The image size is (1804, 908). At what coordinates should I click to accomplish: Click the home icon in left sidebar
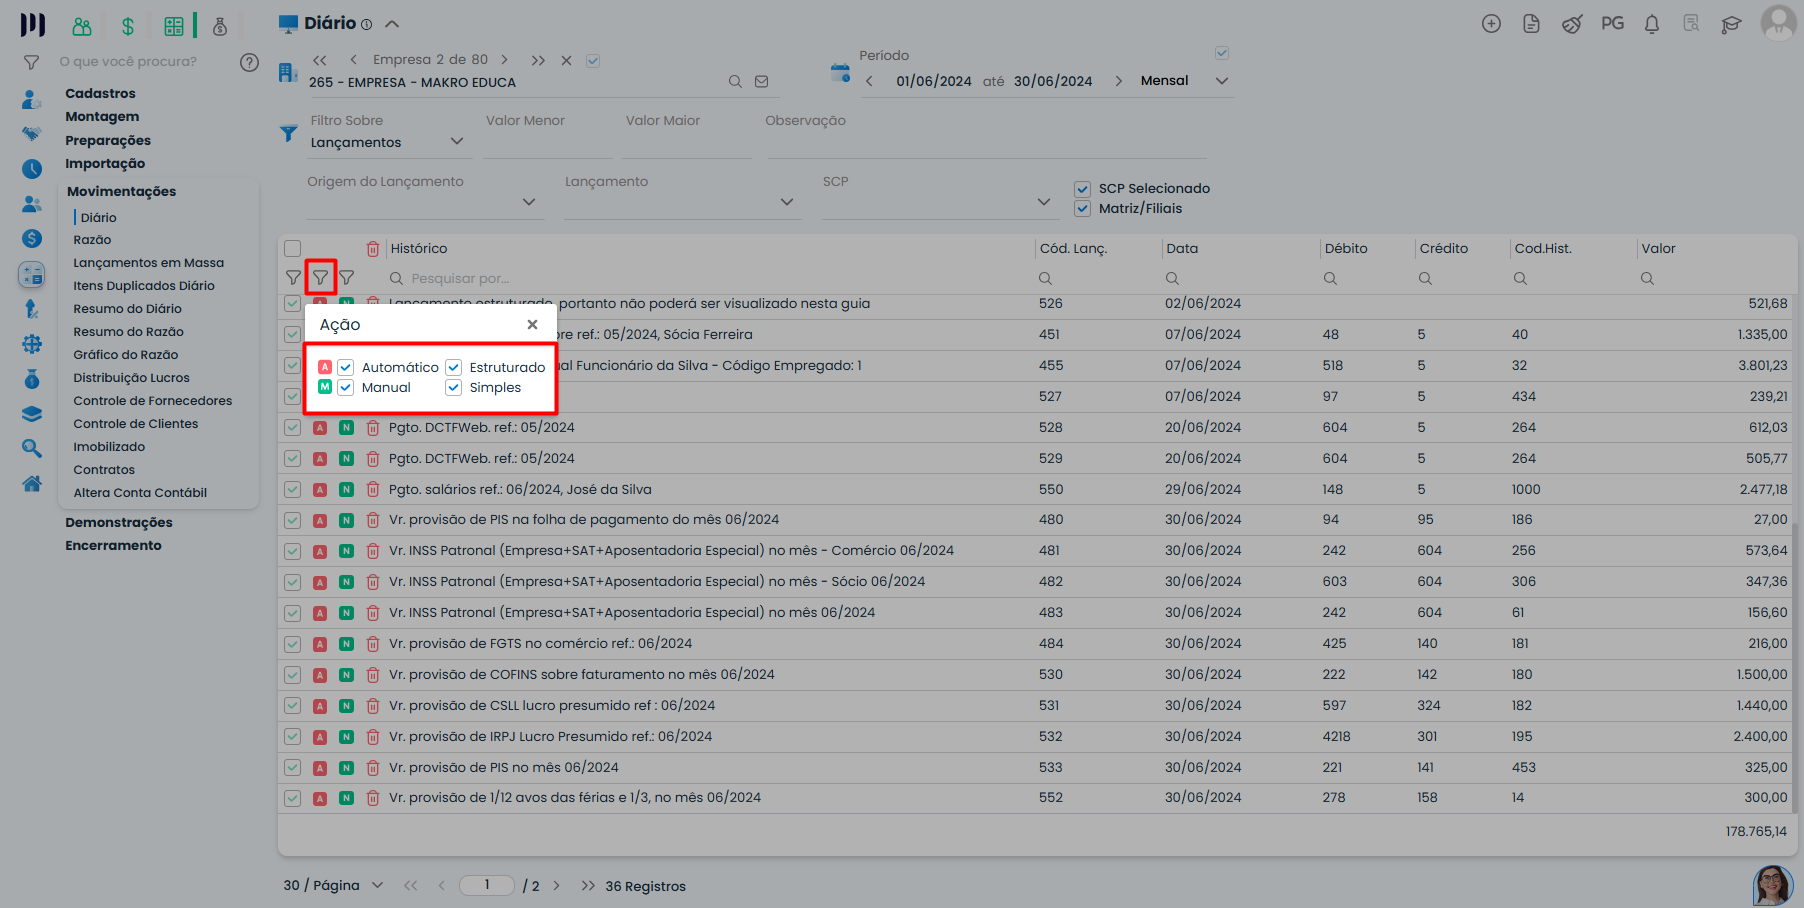coord(32,484)
